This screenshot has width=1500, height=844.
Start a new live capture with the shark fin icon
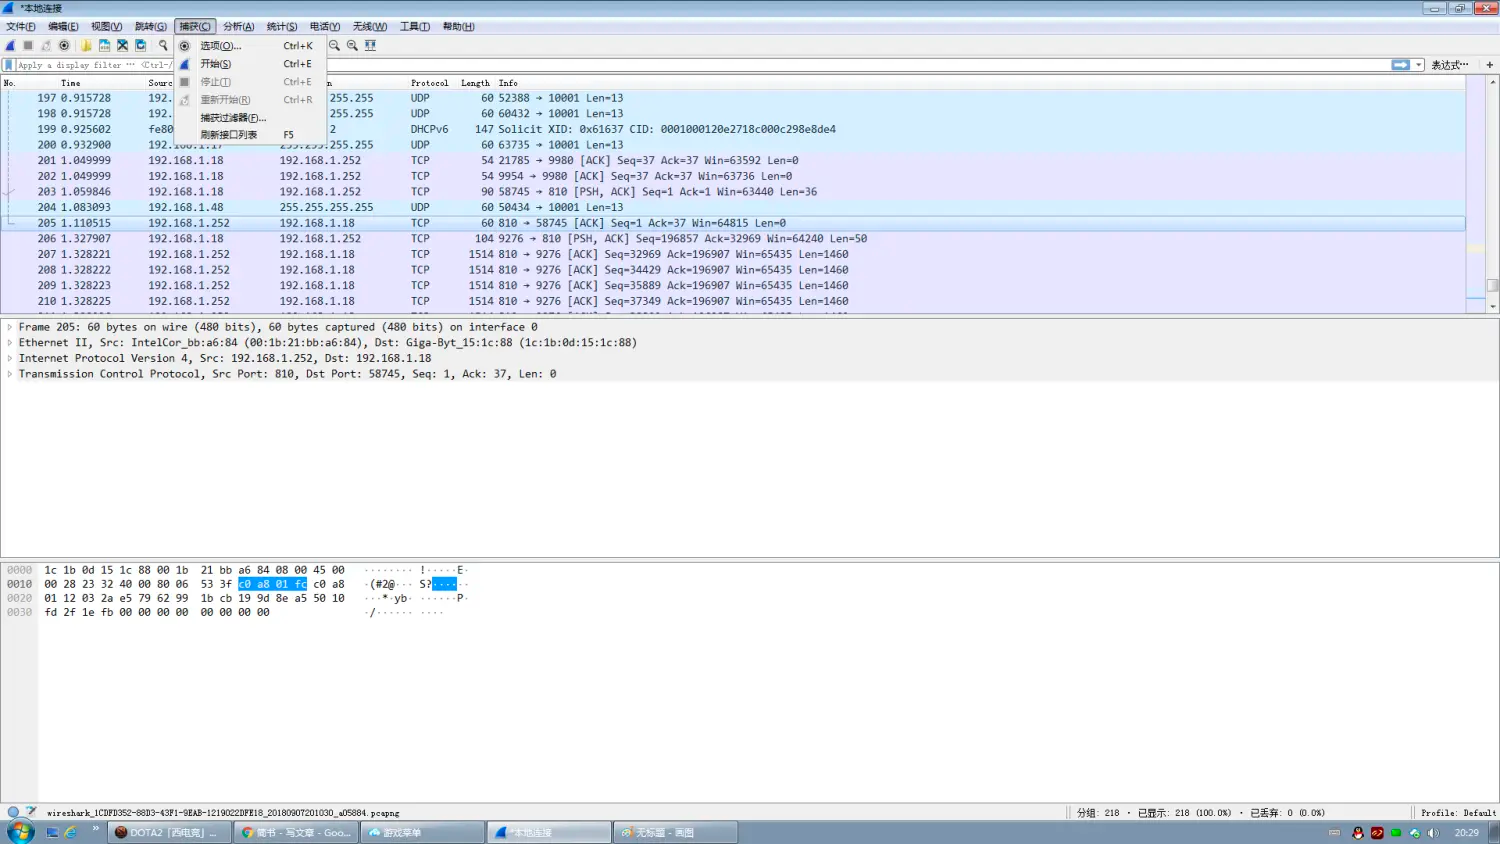tap(9, 45)
